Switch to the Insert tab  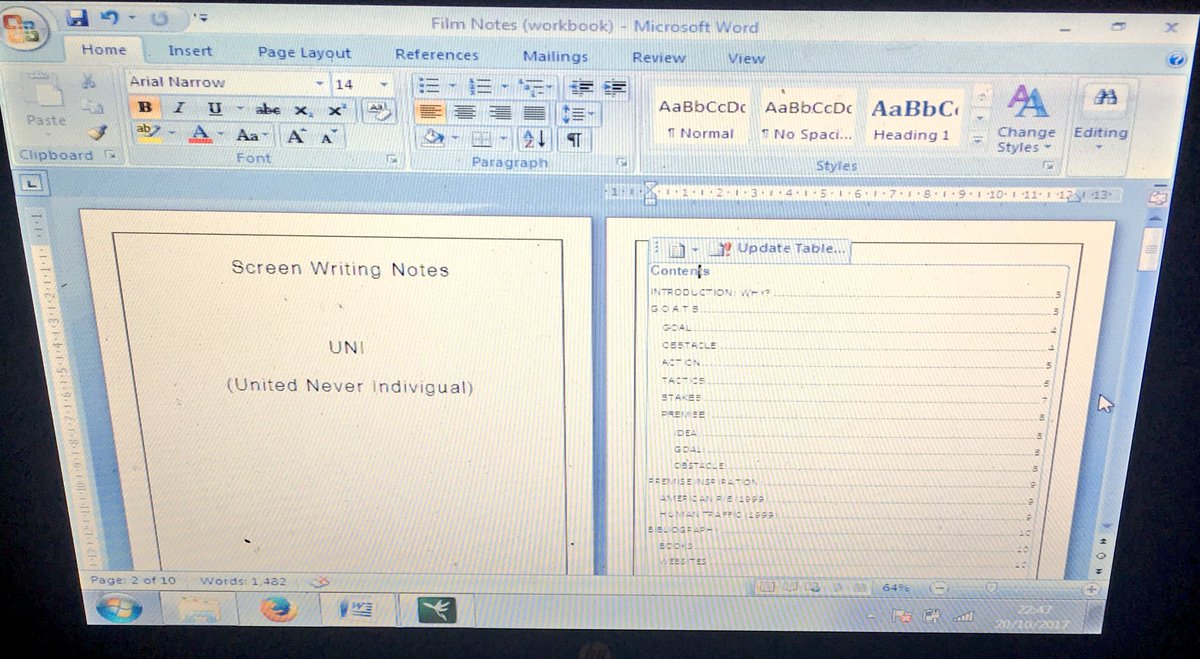click(x=190, y=50)
